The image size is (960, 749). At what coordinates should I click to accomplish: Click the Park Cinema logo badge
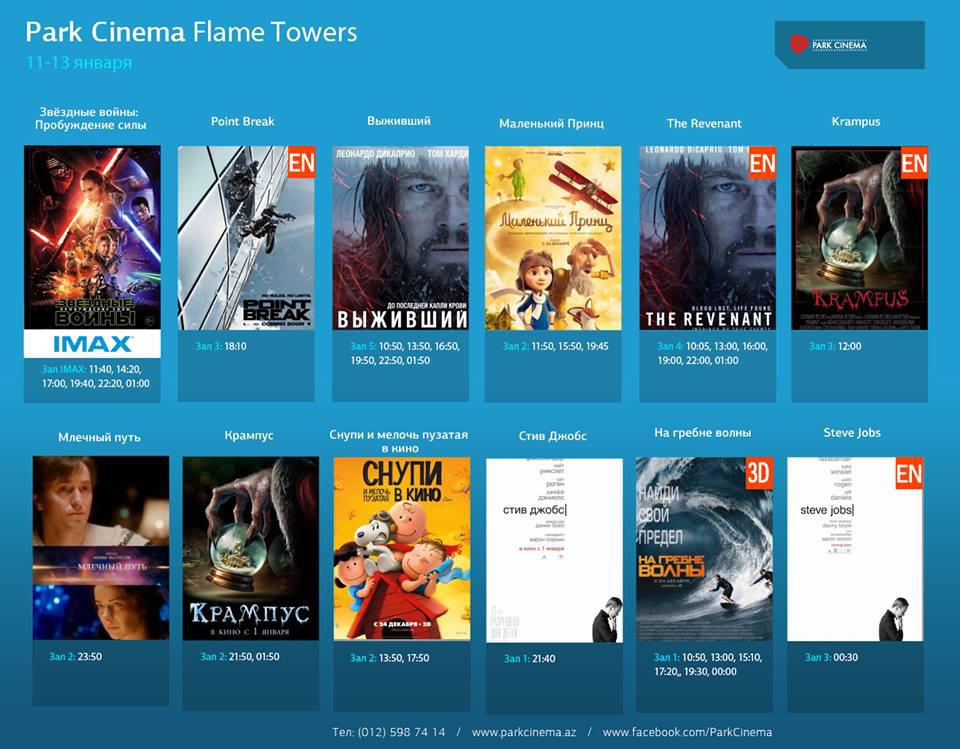(x=849, y=44)
